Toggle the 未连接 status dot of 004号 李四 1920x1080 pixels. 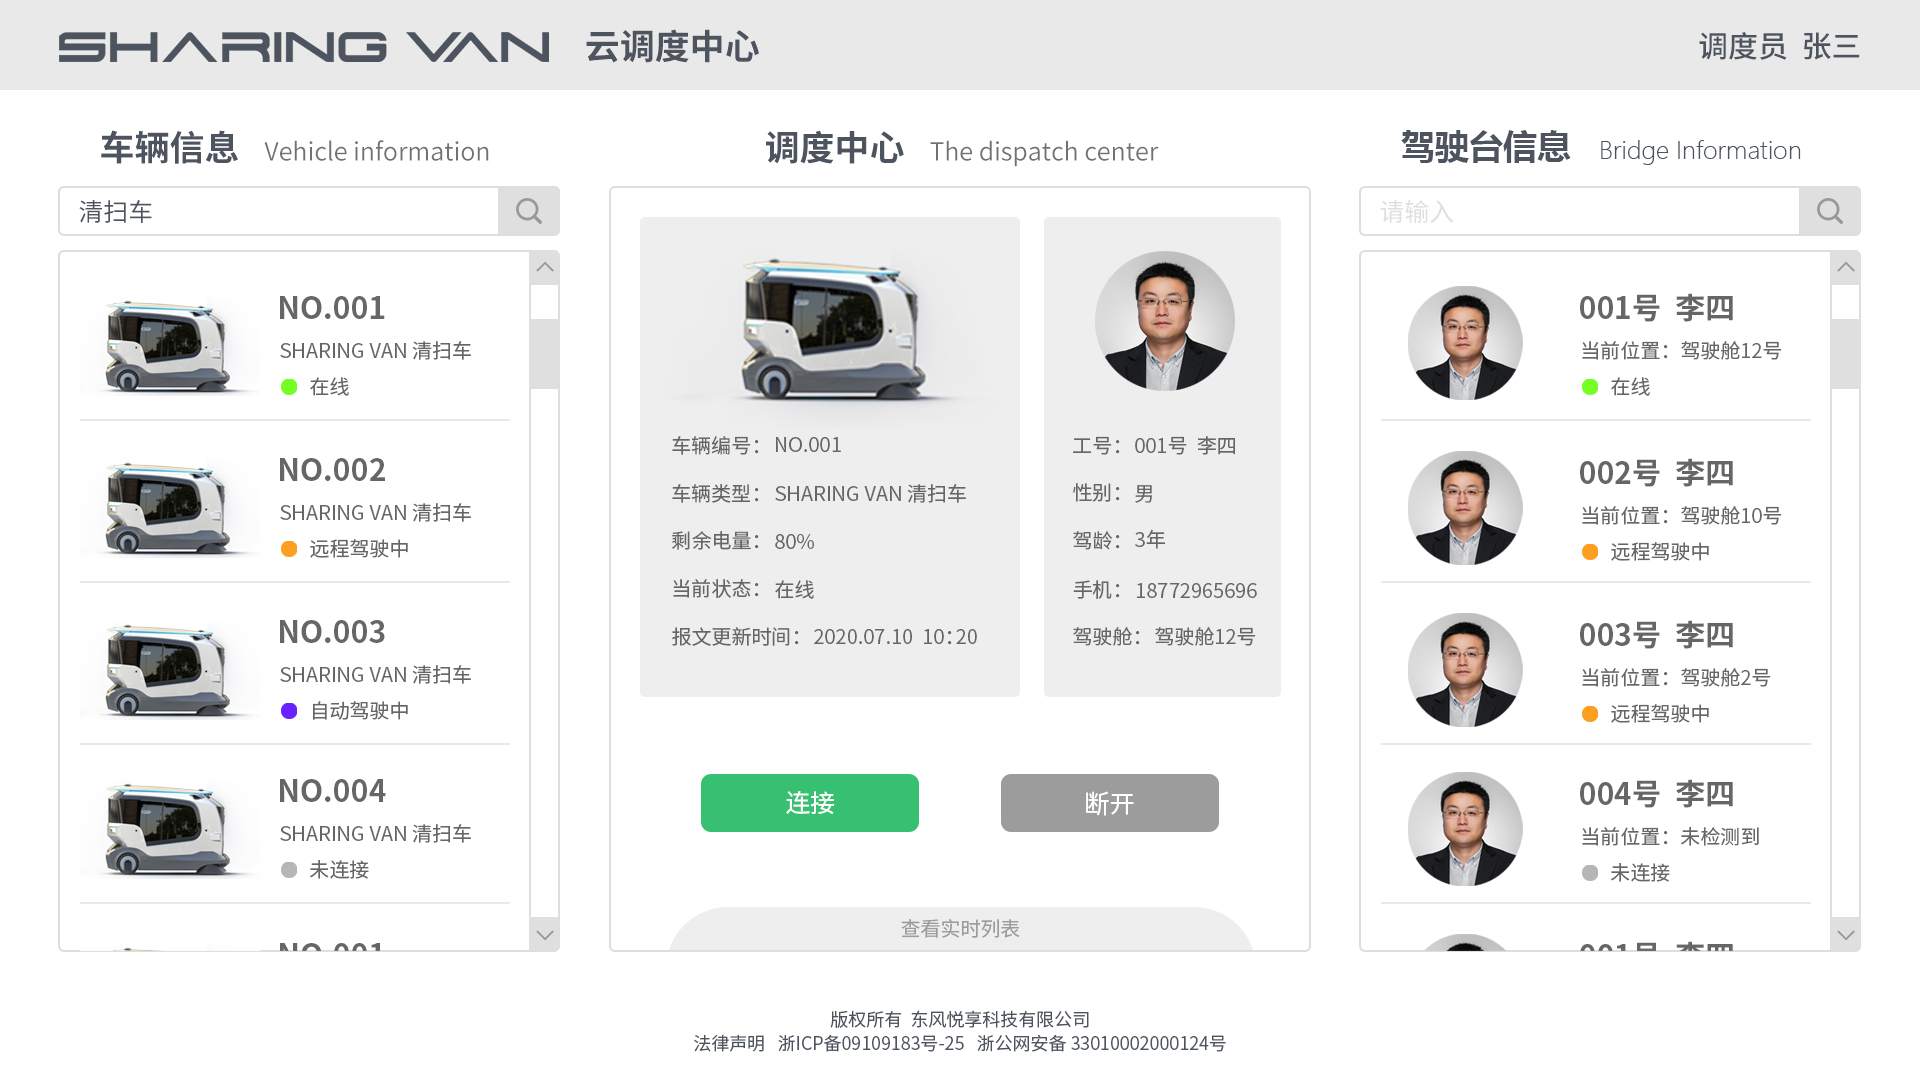click(x=1590, y=873)
